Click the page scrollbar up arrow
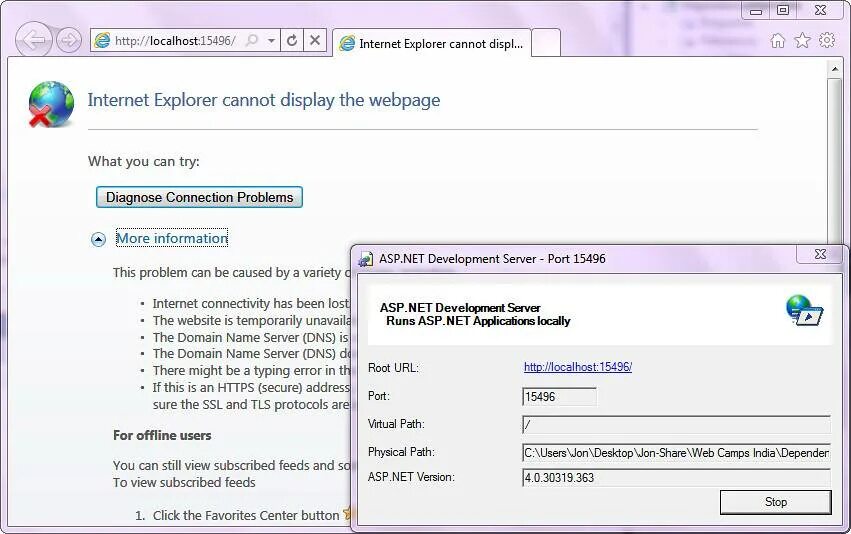The image size is (851, 534). point(835,69)
